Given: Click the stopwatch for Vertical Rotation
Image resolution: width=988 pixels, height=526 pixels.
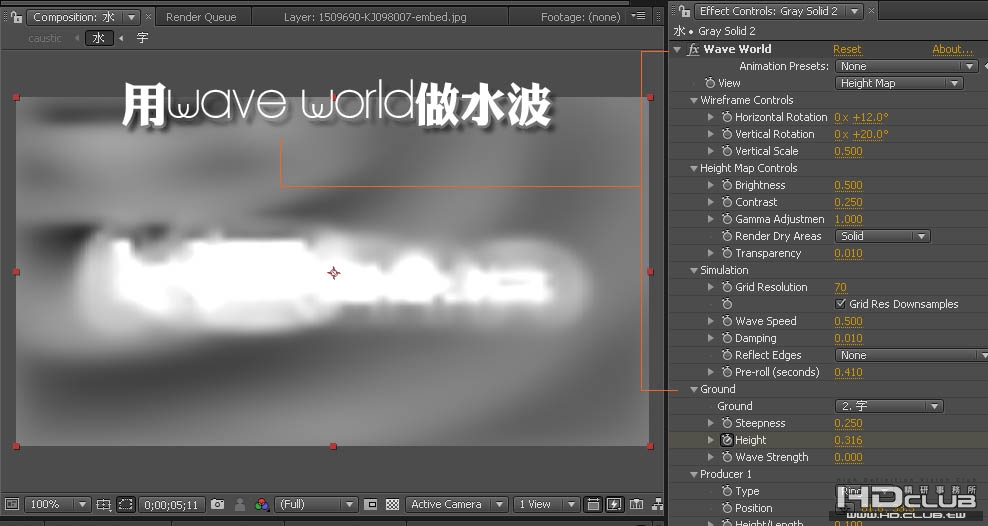Looking at the screenshot, I should [x=727, y=134].
